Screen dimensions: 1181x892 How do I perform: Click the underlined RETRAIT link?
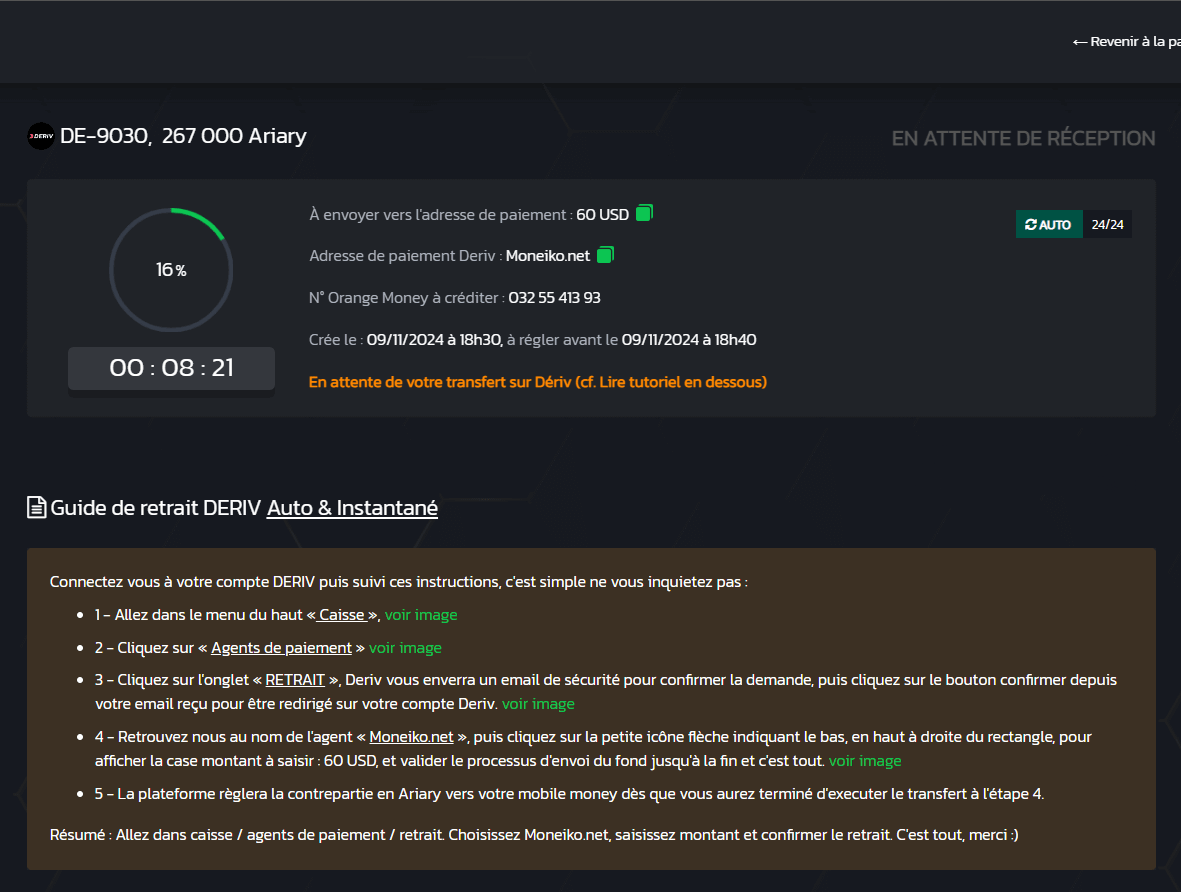coord(295,680)
